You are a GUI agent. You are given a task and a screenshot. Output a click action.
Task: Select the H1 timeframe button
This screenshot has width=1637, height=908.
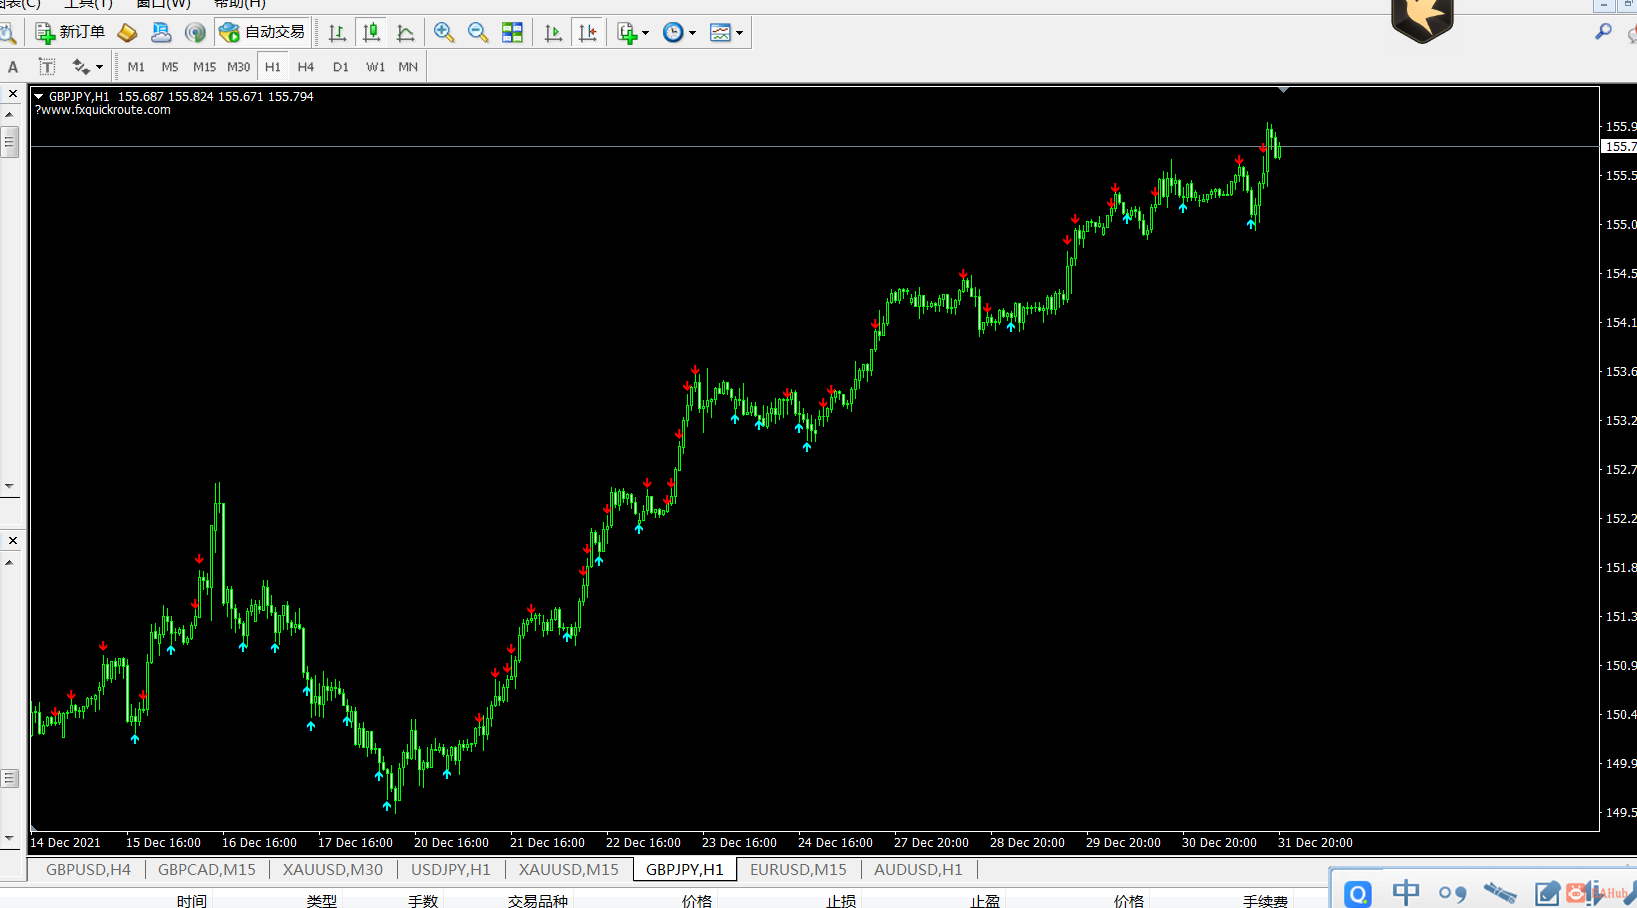coord(273,67)
